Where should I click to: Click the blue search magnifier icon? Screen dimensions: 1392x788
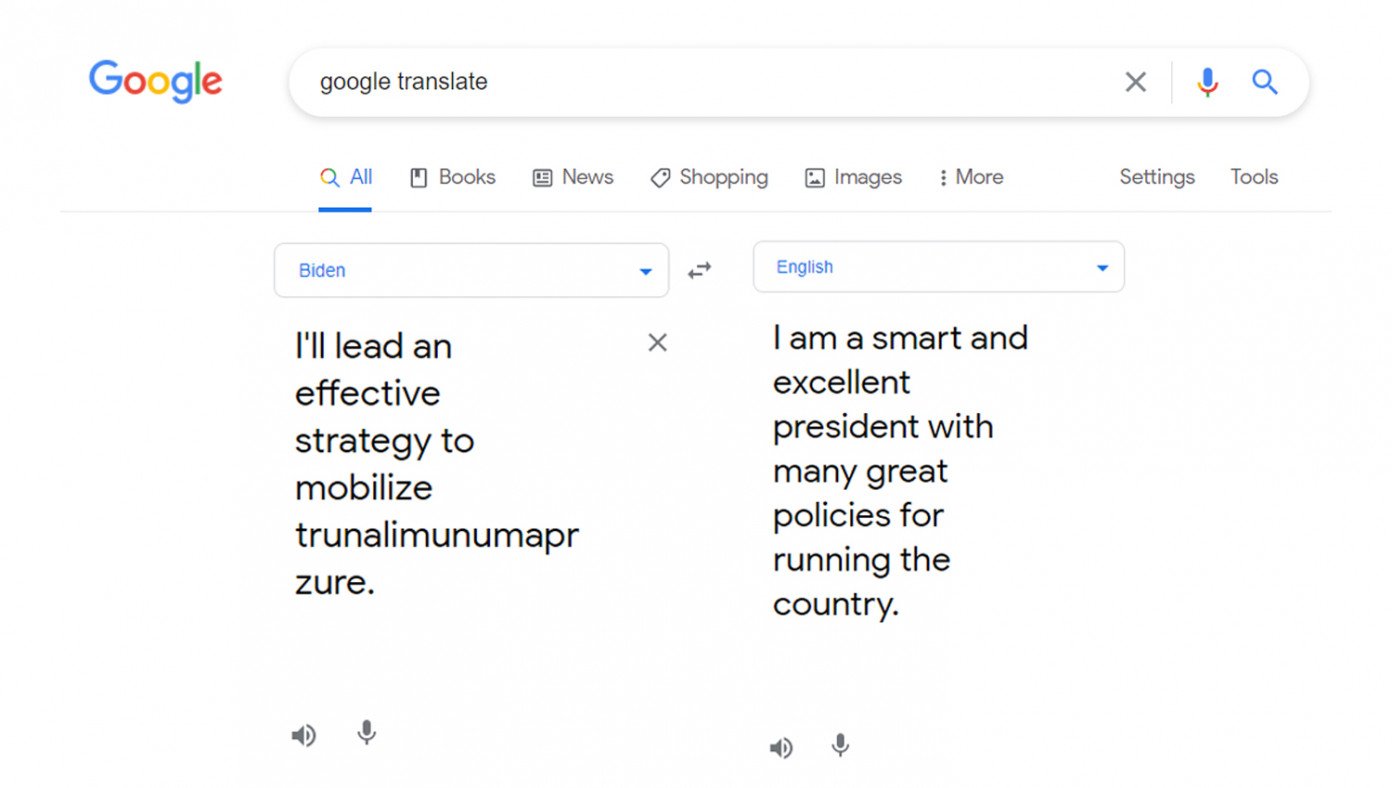[x=1265, y=82]
